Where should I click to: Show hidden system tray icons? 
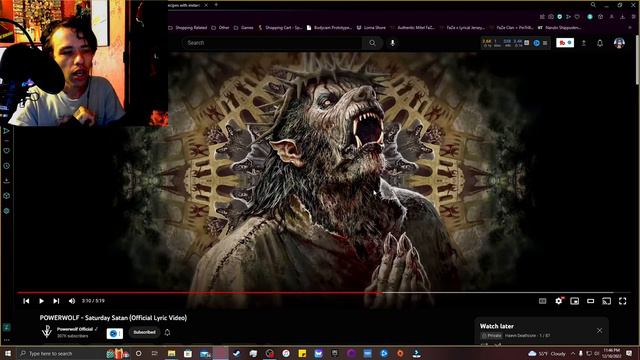(x=573, y=353)
